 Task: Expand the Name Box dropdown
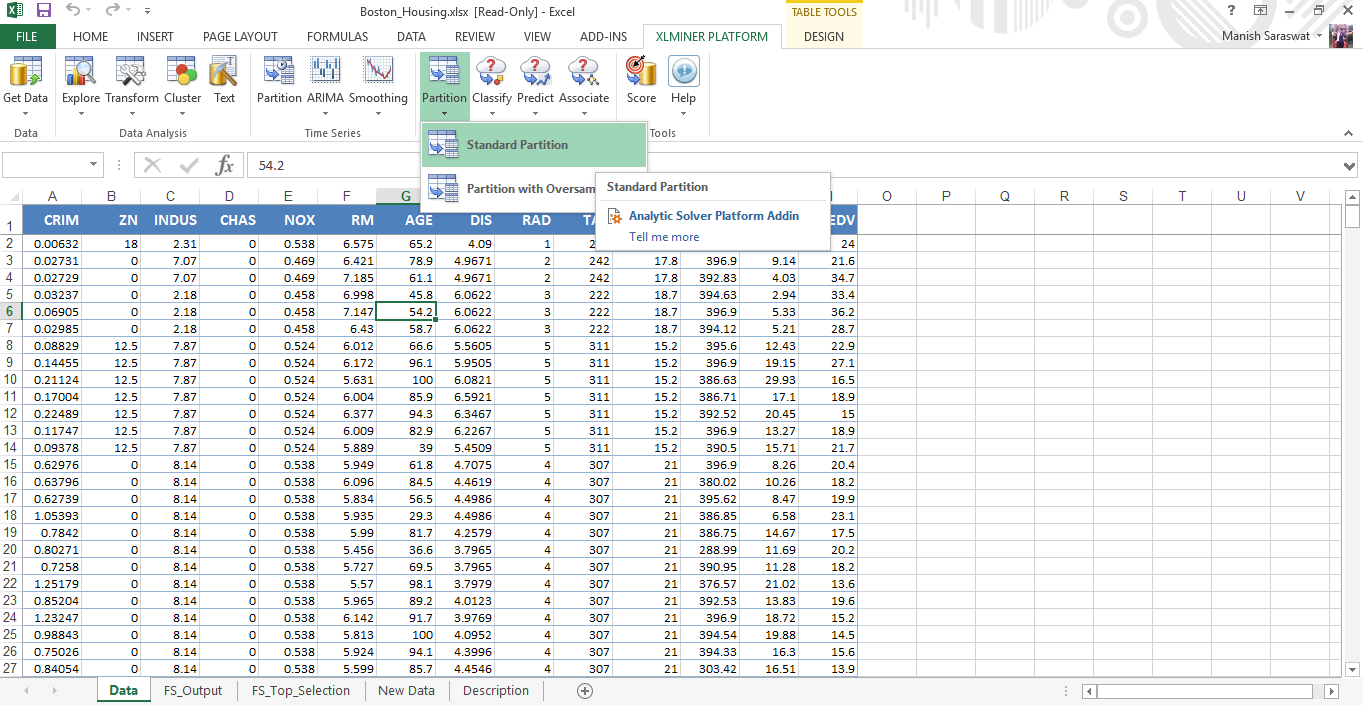coord(94,165)
